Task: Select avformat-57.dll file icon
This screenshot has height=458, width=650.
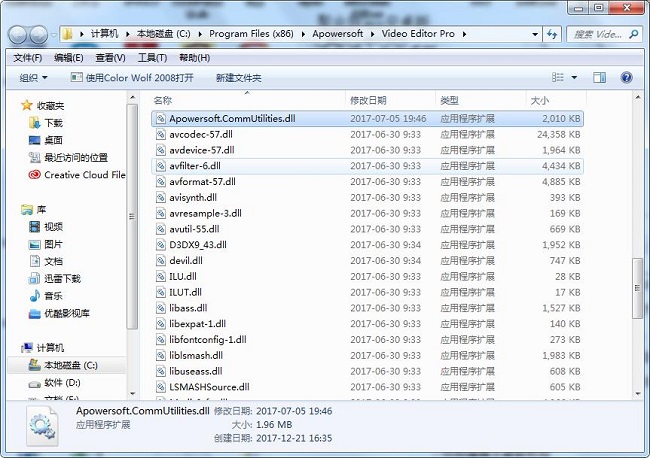Action: pyautogui.click(x=161, y=182)
